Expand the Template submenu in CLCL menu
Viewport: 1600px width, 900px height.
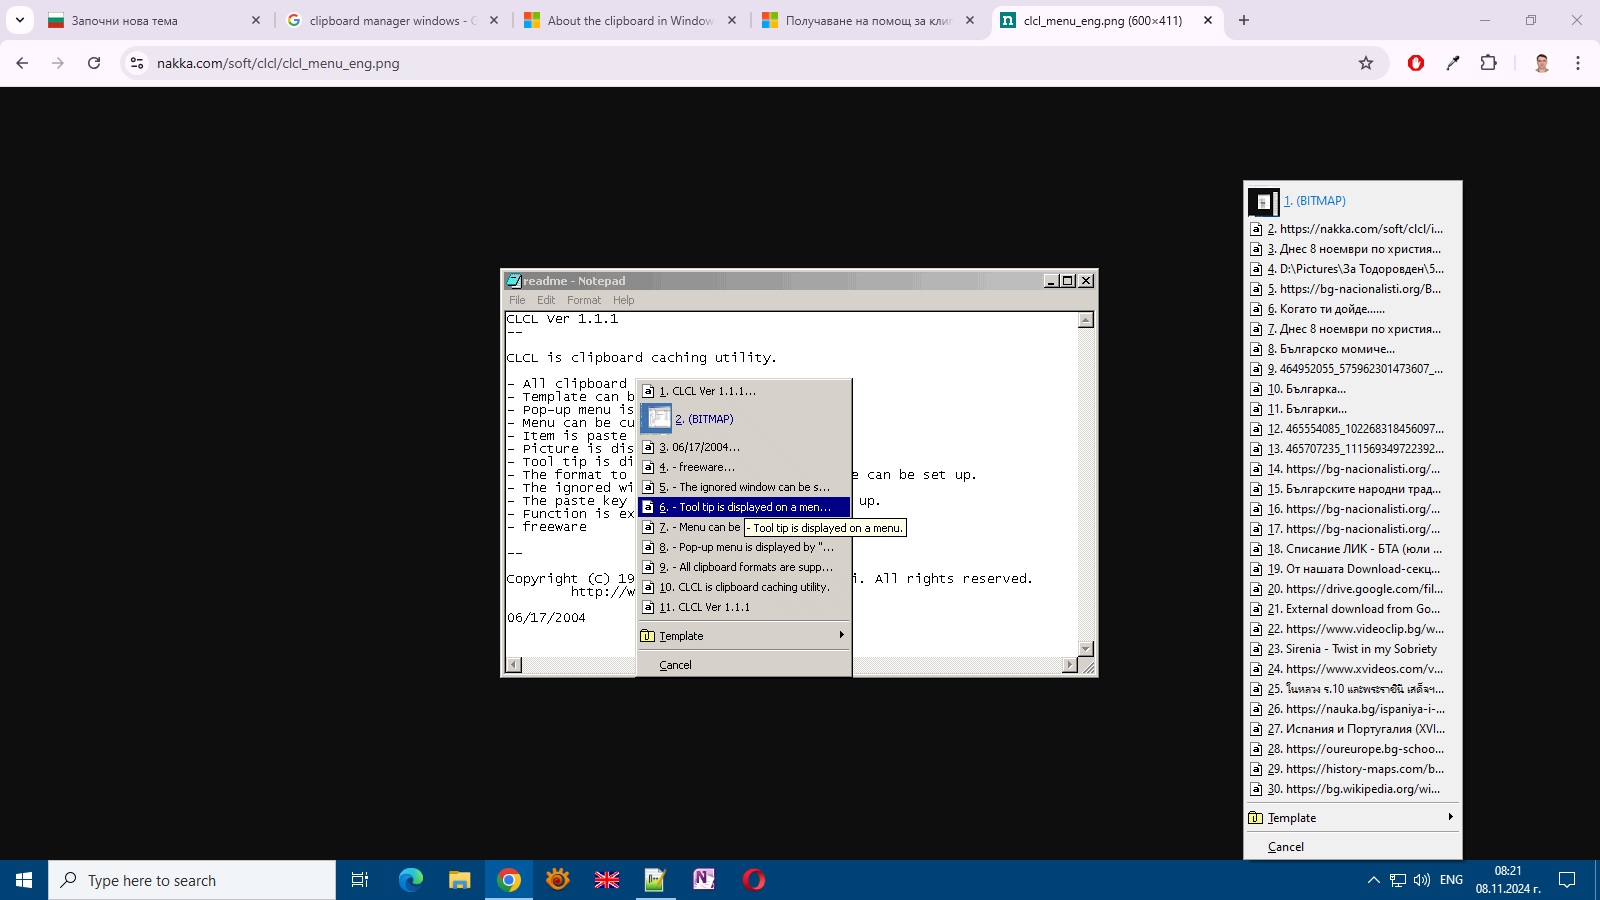1353,818
